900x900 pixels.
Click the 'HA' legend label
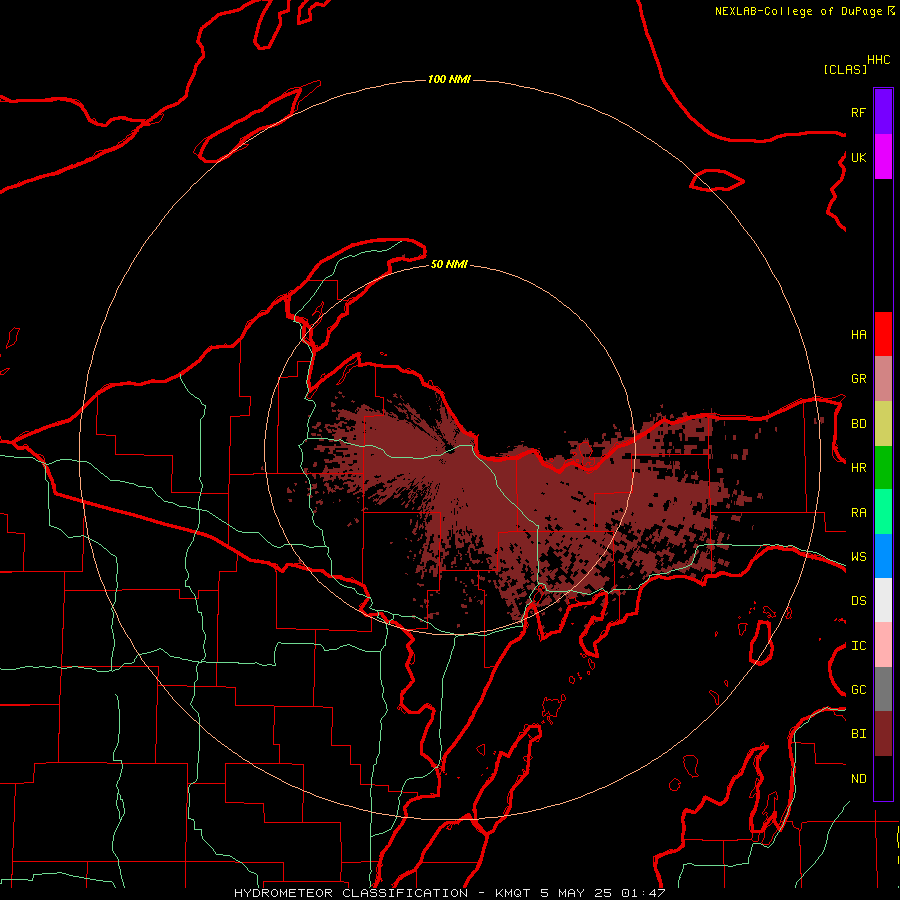859,334
